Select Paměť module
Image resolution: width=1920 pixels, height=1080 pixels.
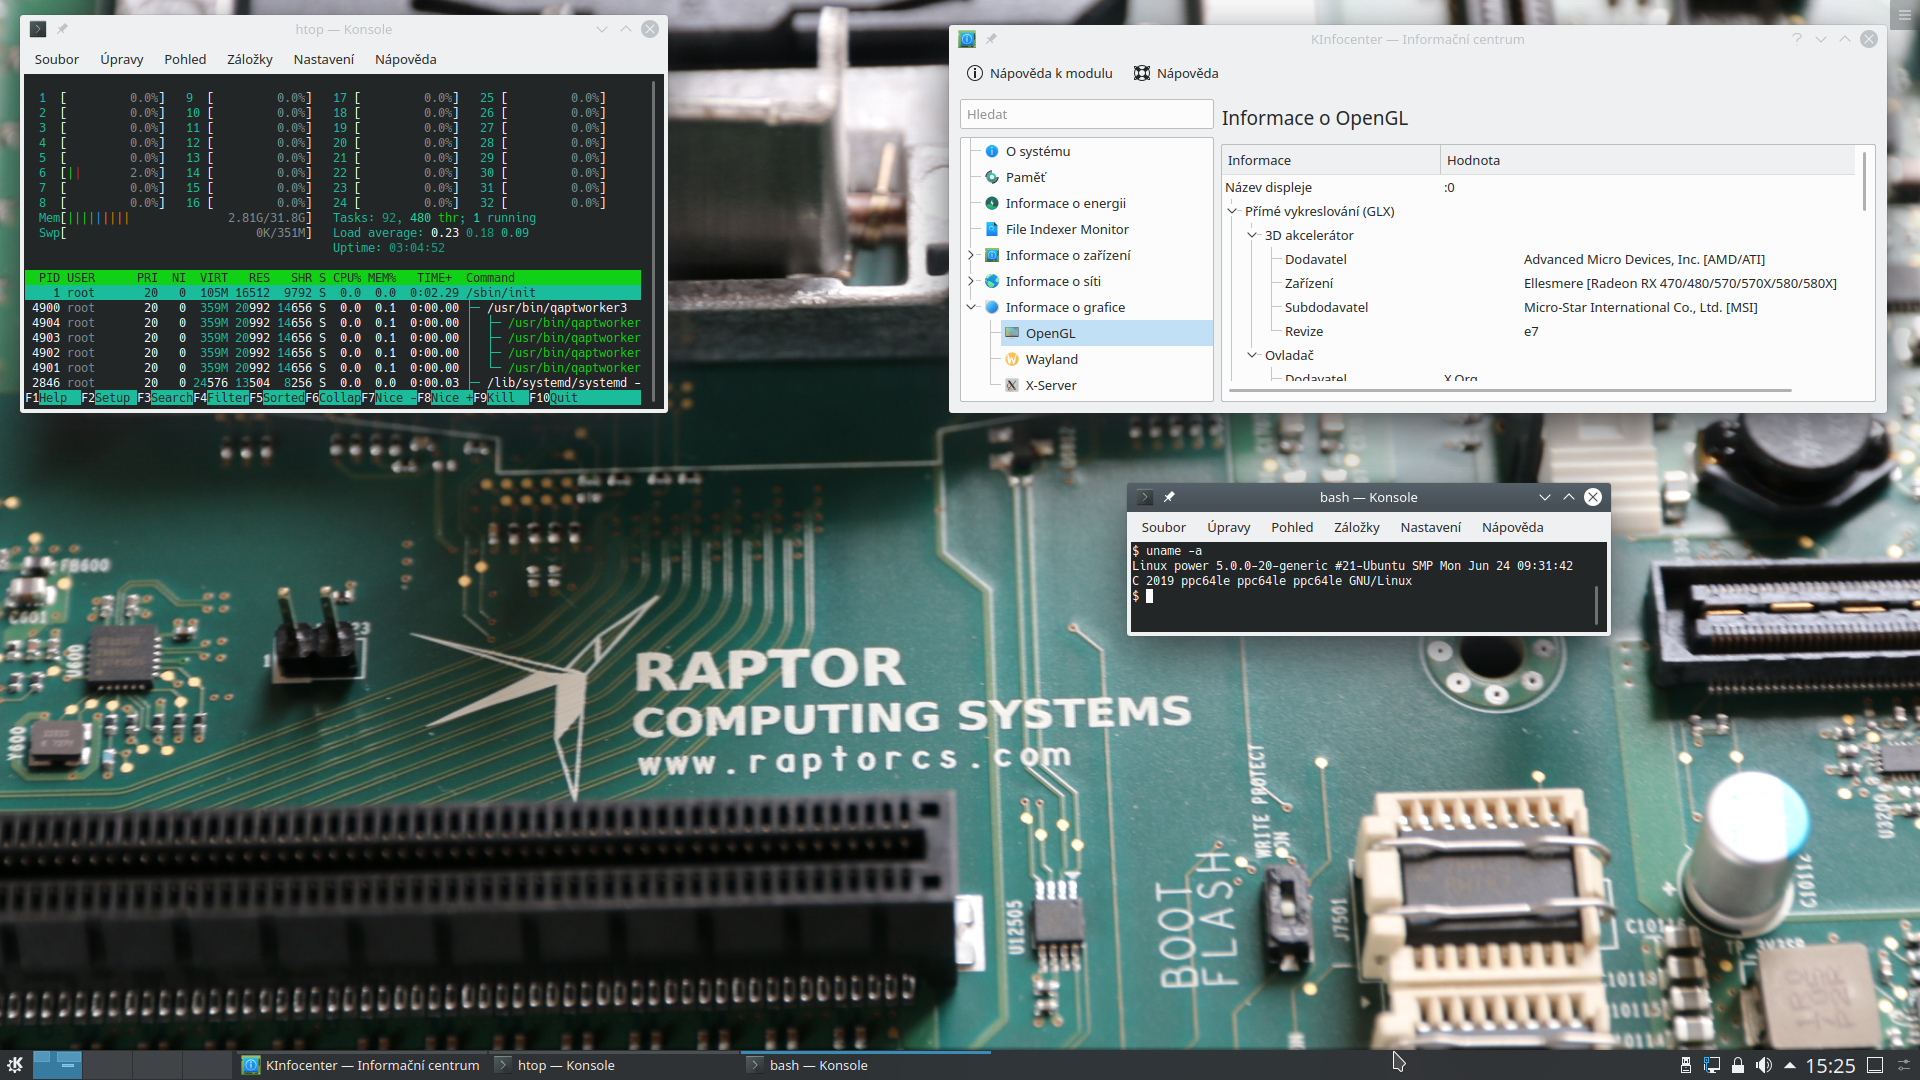(x=1026, y=177)
